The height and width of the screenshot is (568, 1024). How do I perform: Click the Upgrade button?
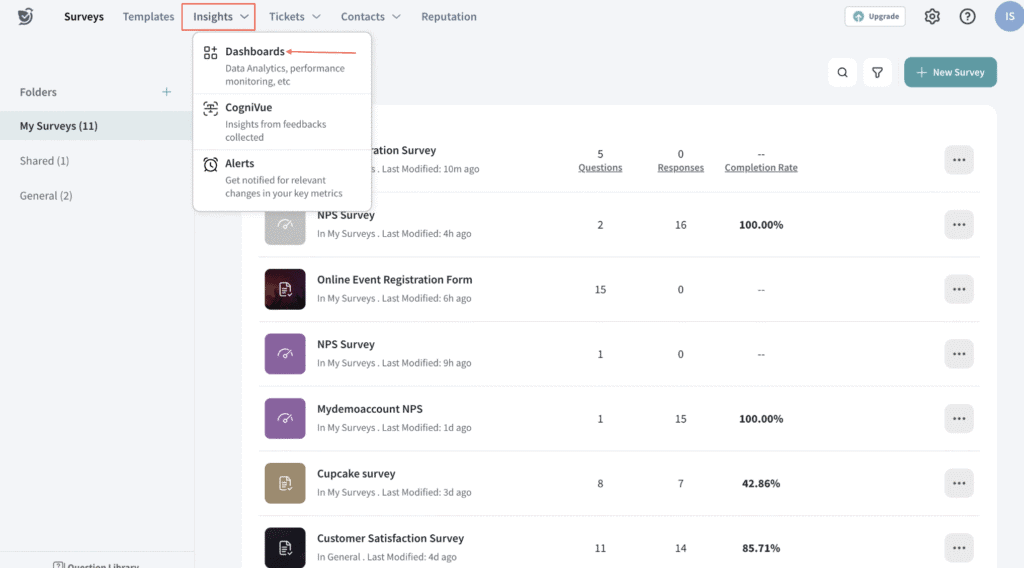tap(875, 16)
